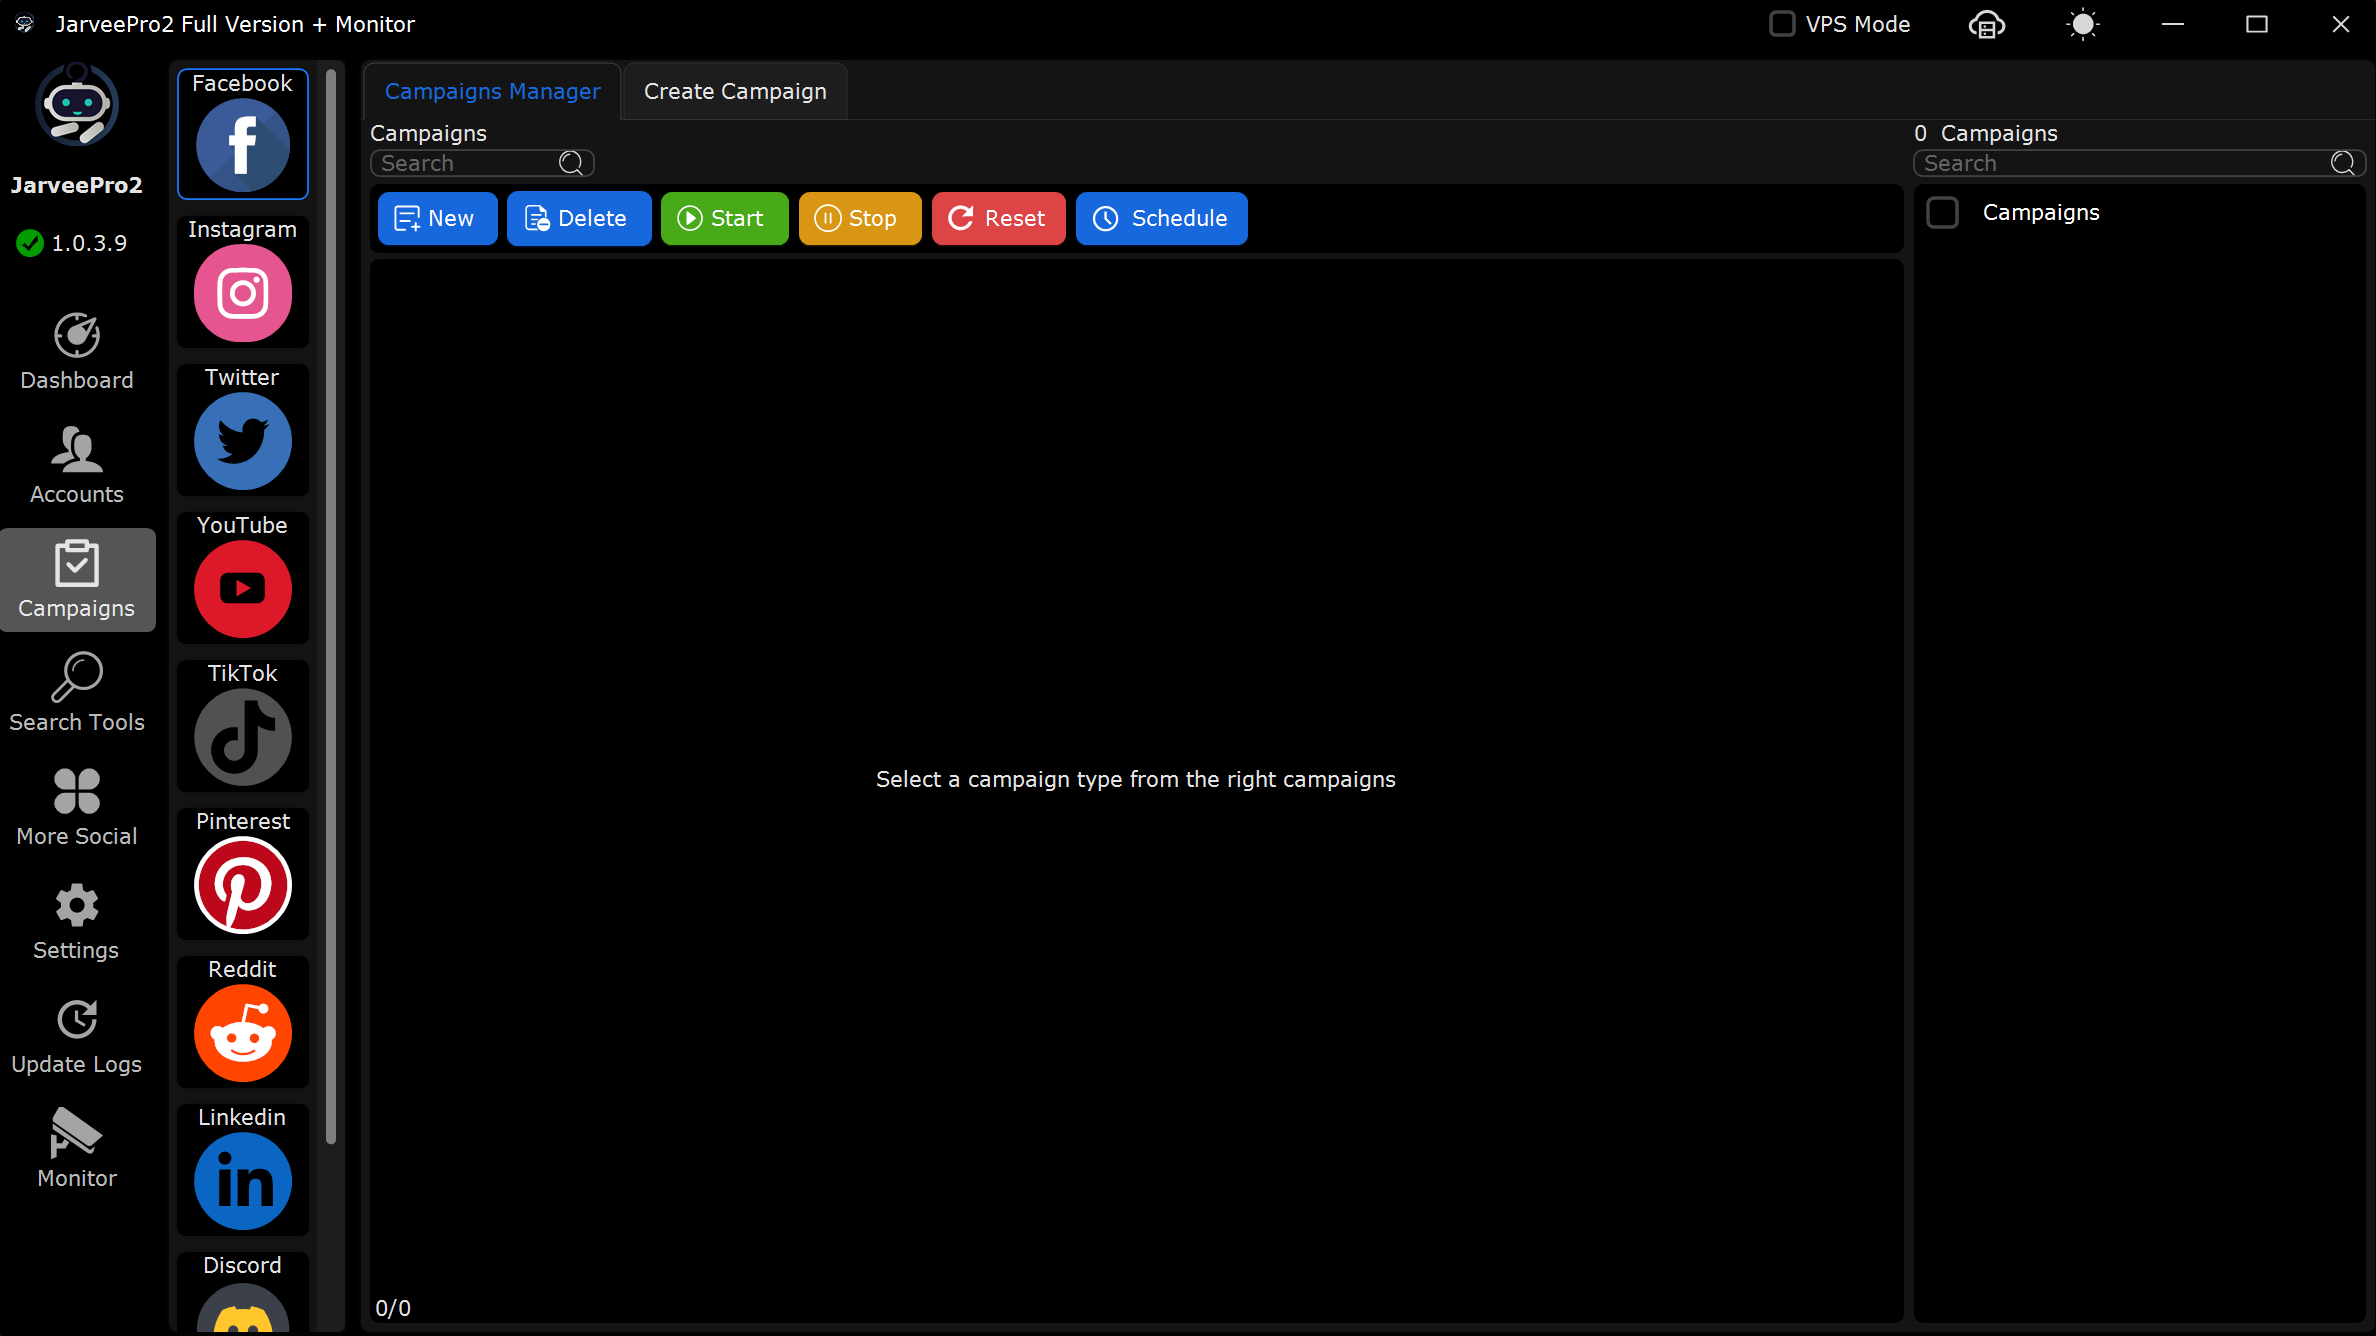Select the Instagram platform icon
Image resolution: width=2376 pixels, height=1336 pixels.
coord(243,282)
